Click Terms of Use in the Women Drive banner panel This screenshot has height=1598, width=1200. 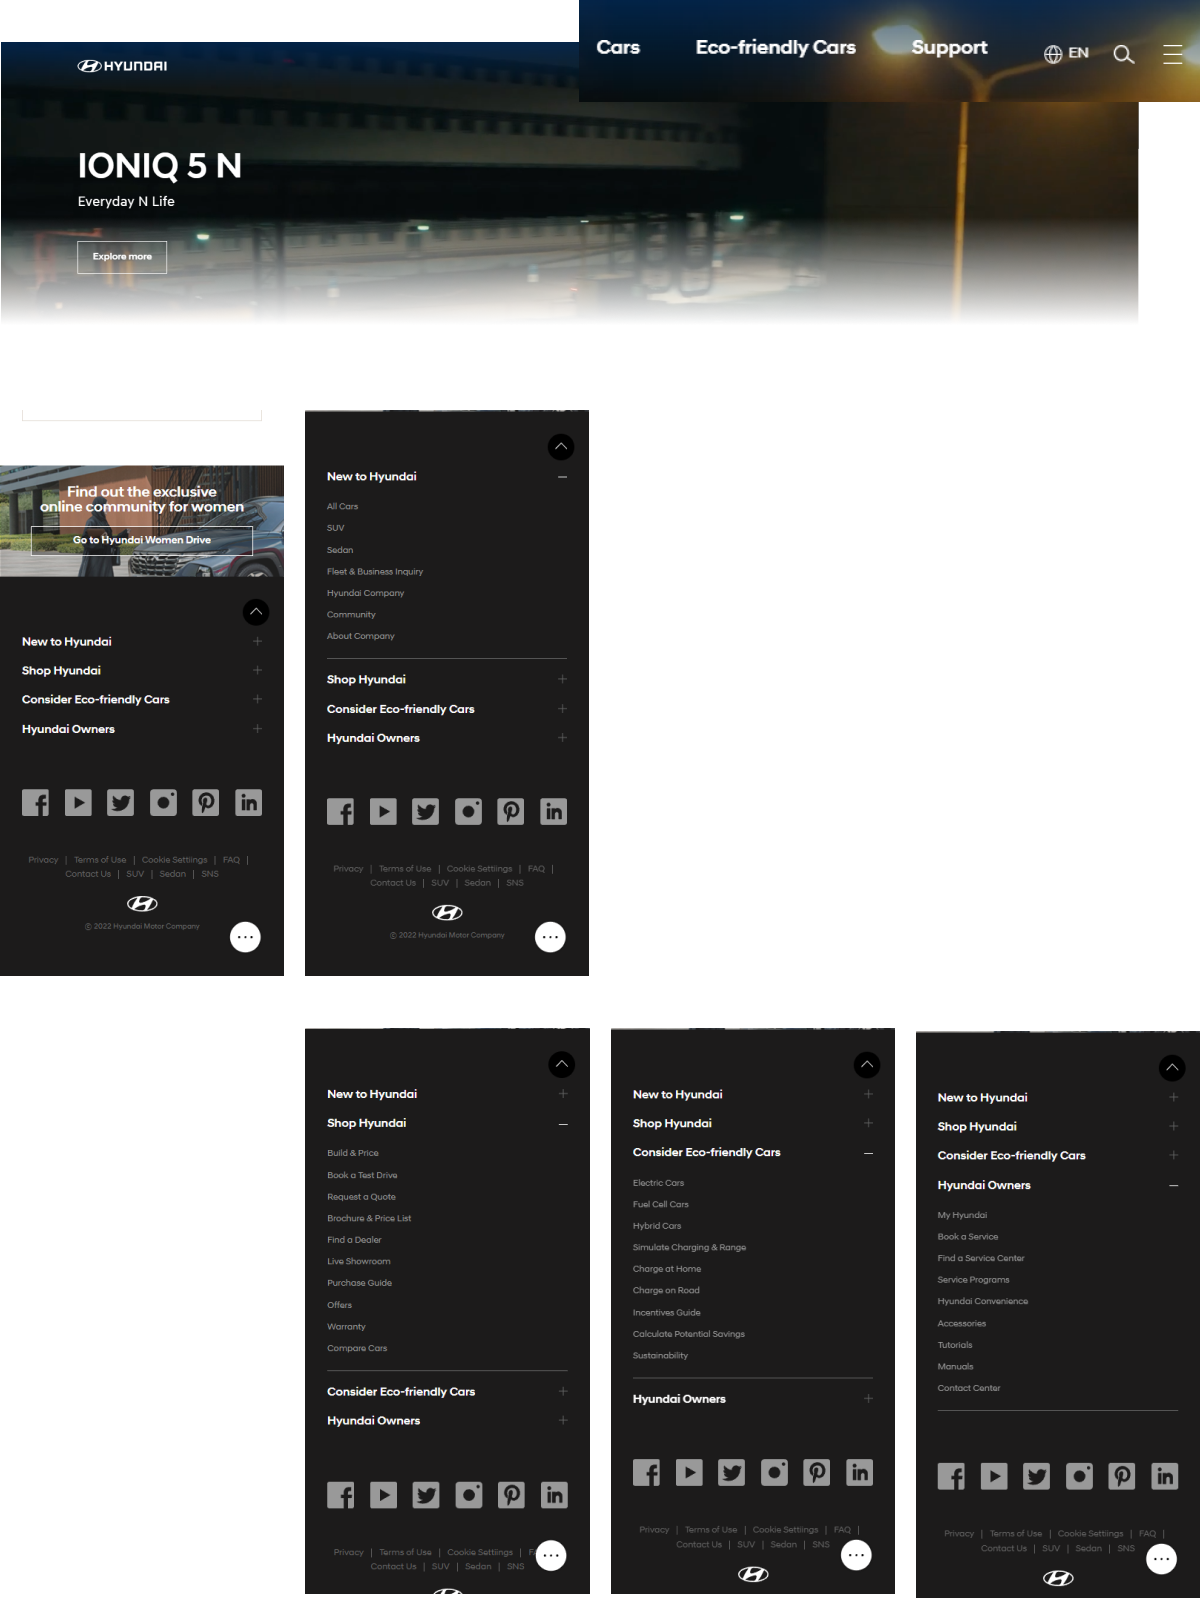(100, 860)
